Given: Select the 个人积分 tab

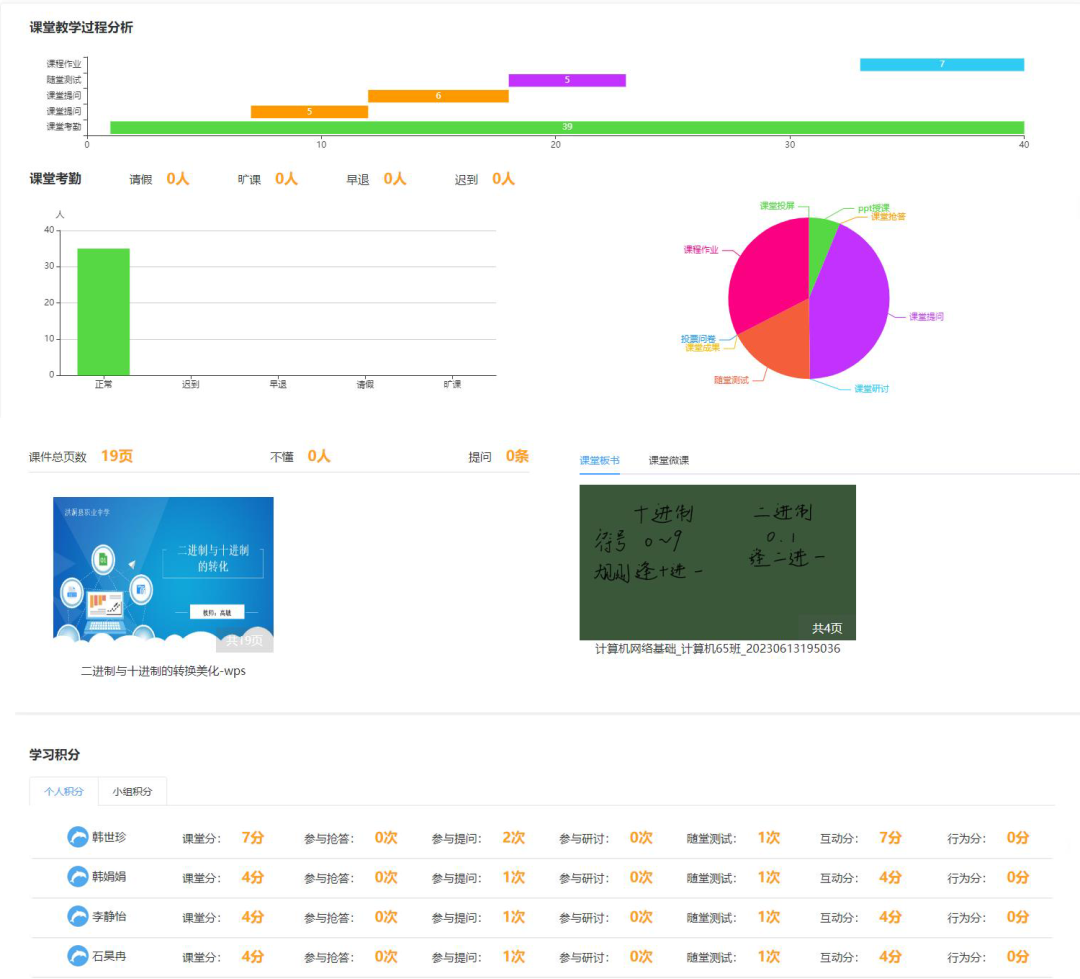Looking at the screenshot, I should 64,791.
